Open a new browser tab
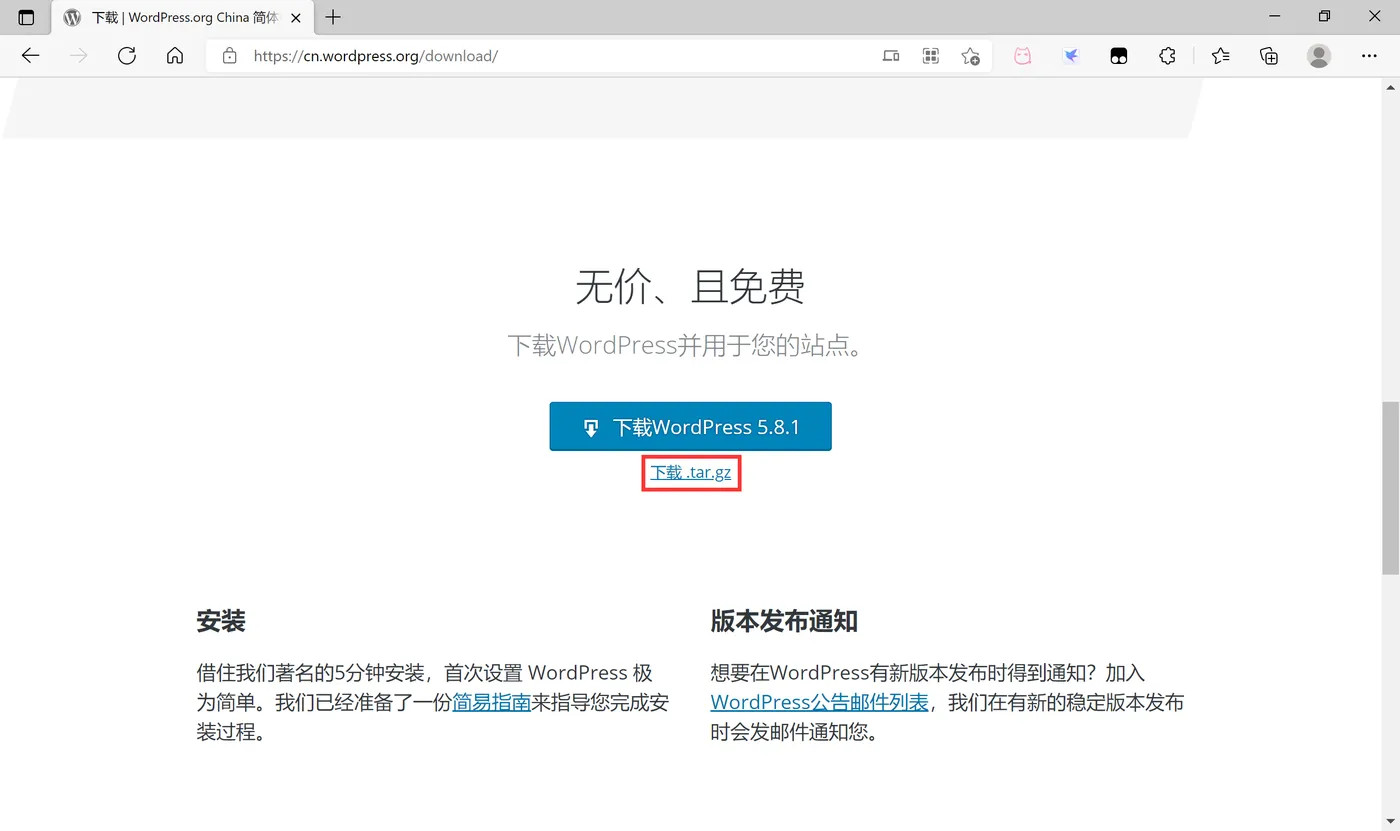 pyautogui.click(x=334, y=17)
